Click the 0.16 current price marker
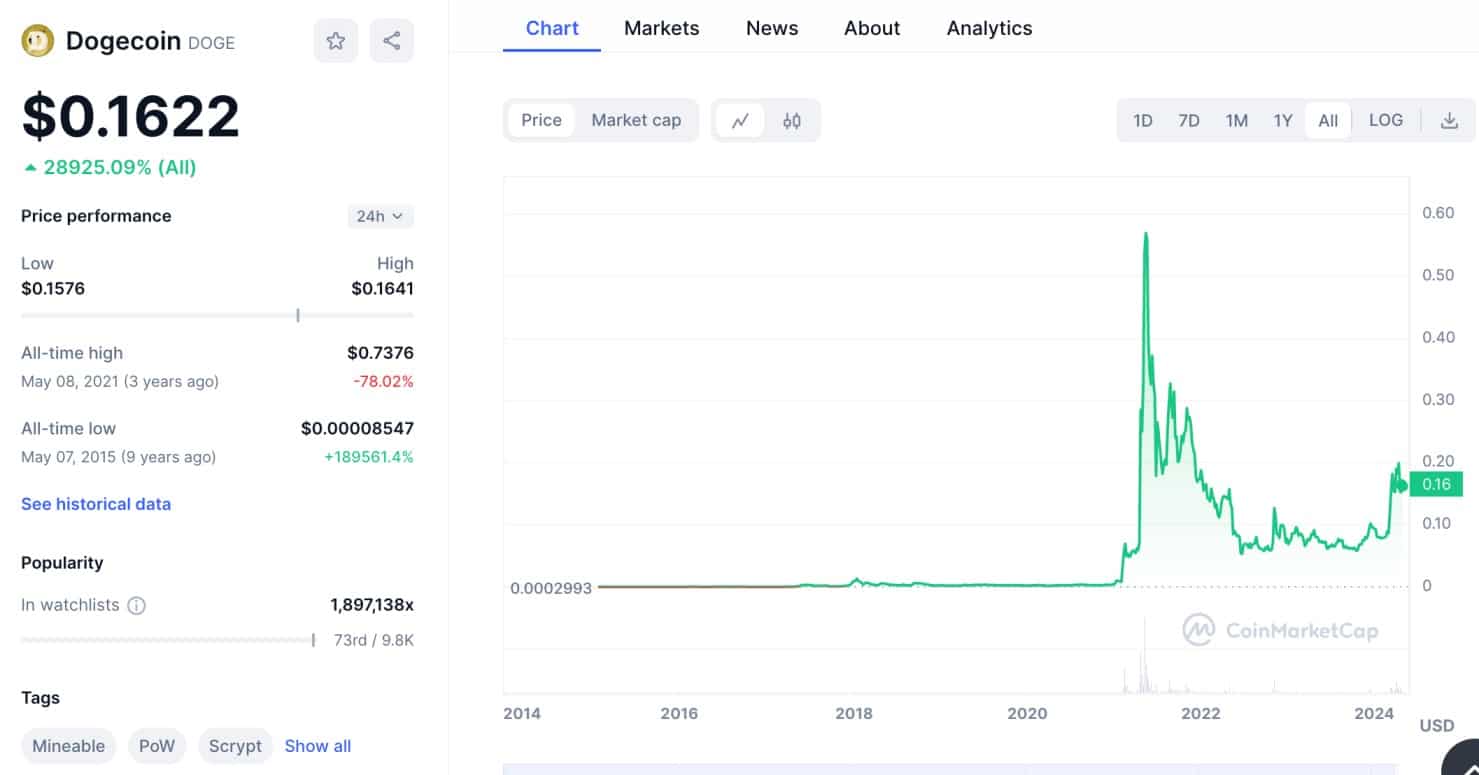 1436,485
